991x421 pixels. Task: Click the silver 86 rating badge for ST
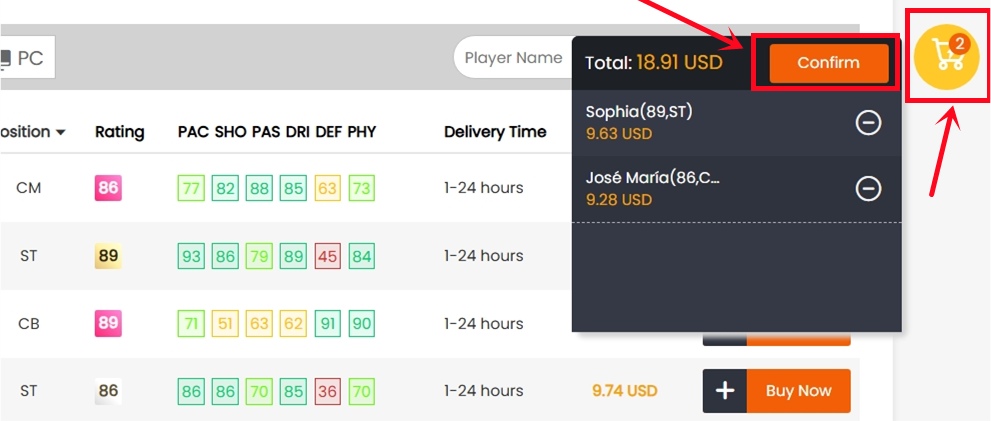coord(108,391)
